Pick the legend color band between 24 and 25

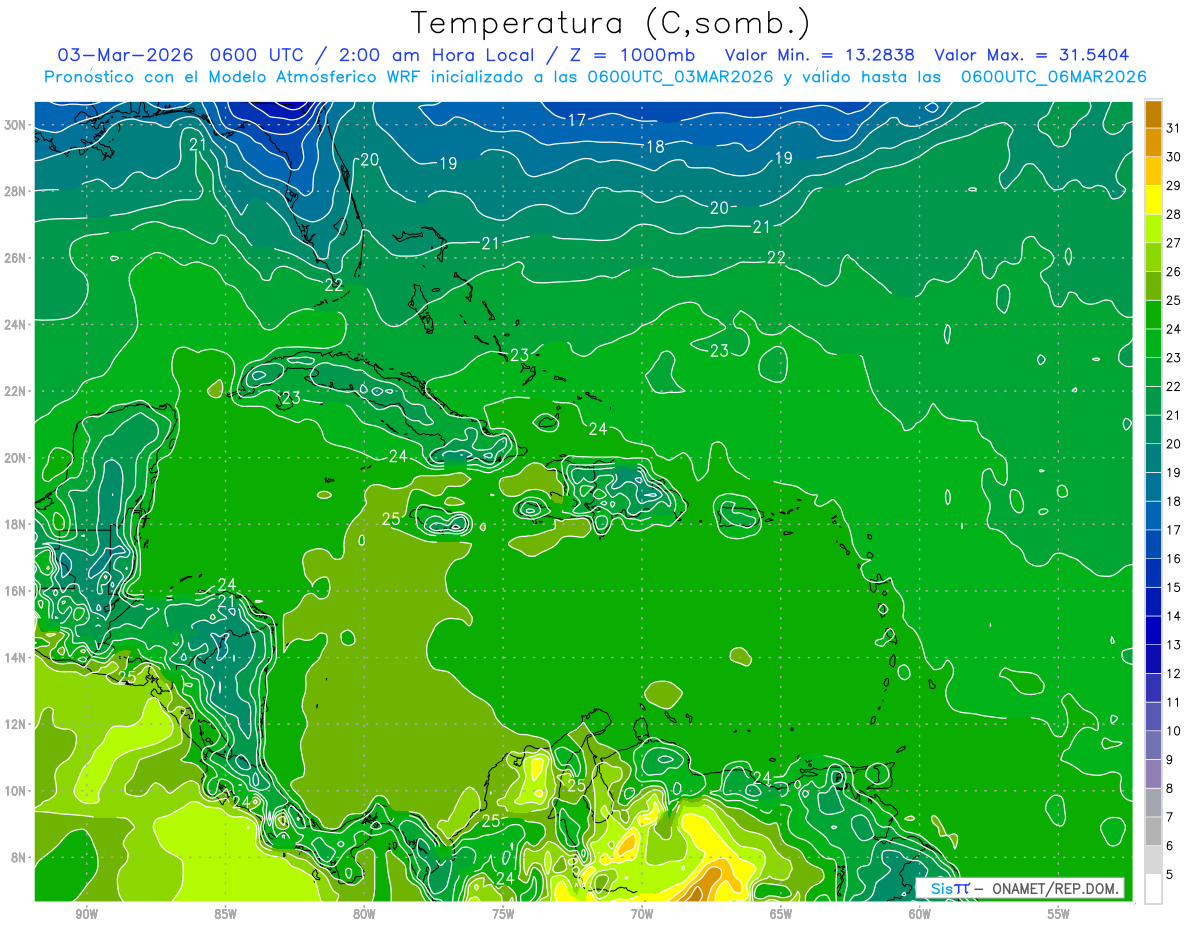(1153, 315)
